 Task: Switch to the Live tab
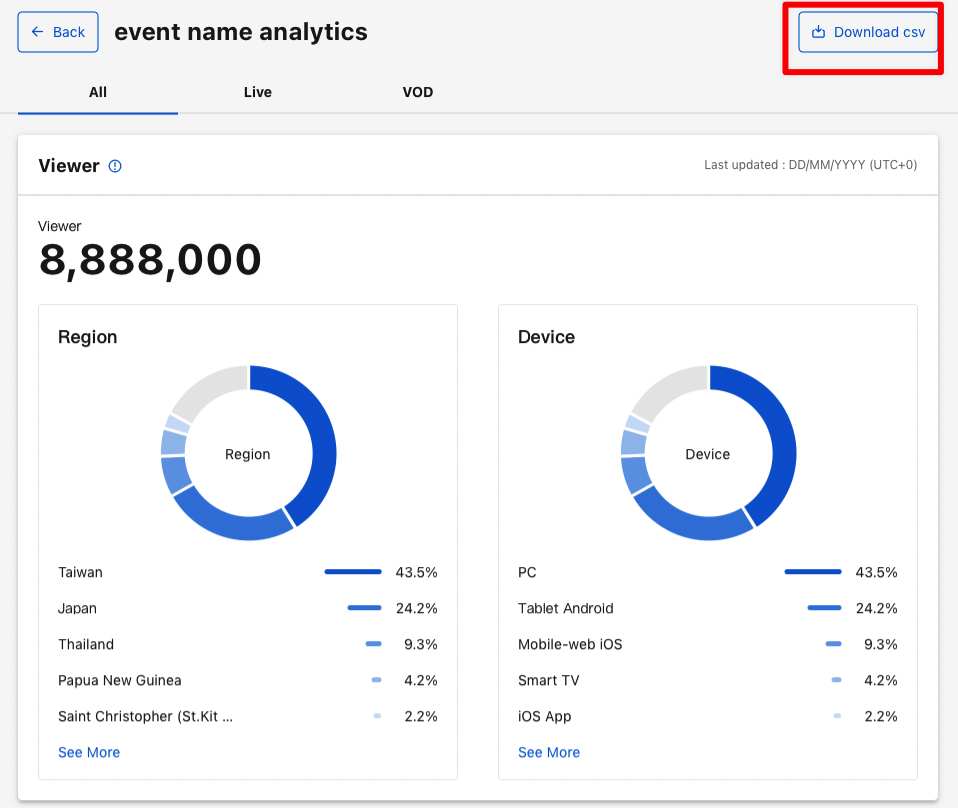(257, 92)
